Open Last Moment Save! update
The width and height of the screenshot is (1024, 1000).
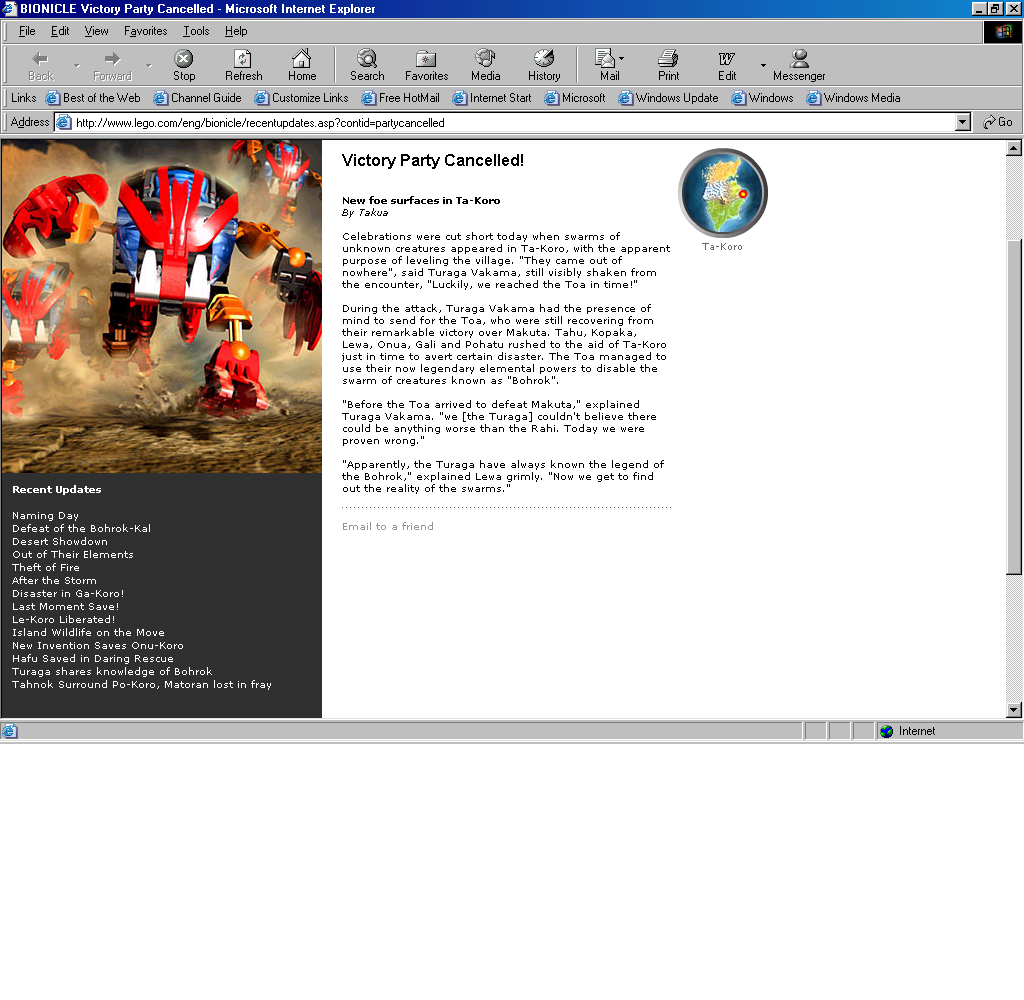(65, 607)
